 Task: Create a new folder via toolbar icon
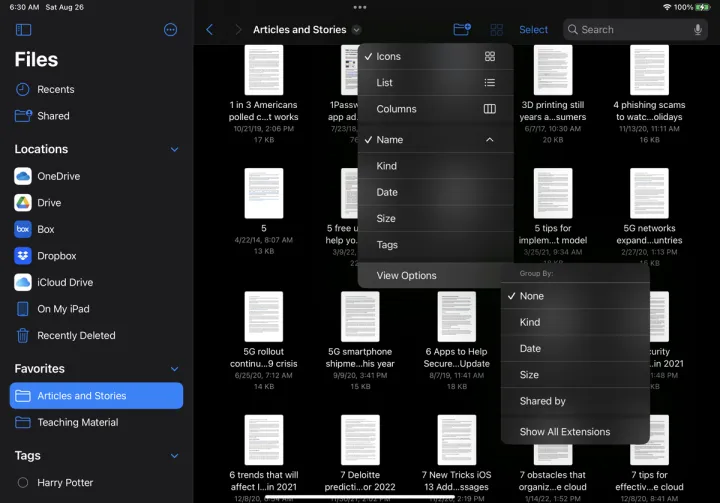[461, 30]
